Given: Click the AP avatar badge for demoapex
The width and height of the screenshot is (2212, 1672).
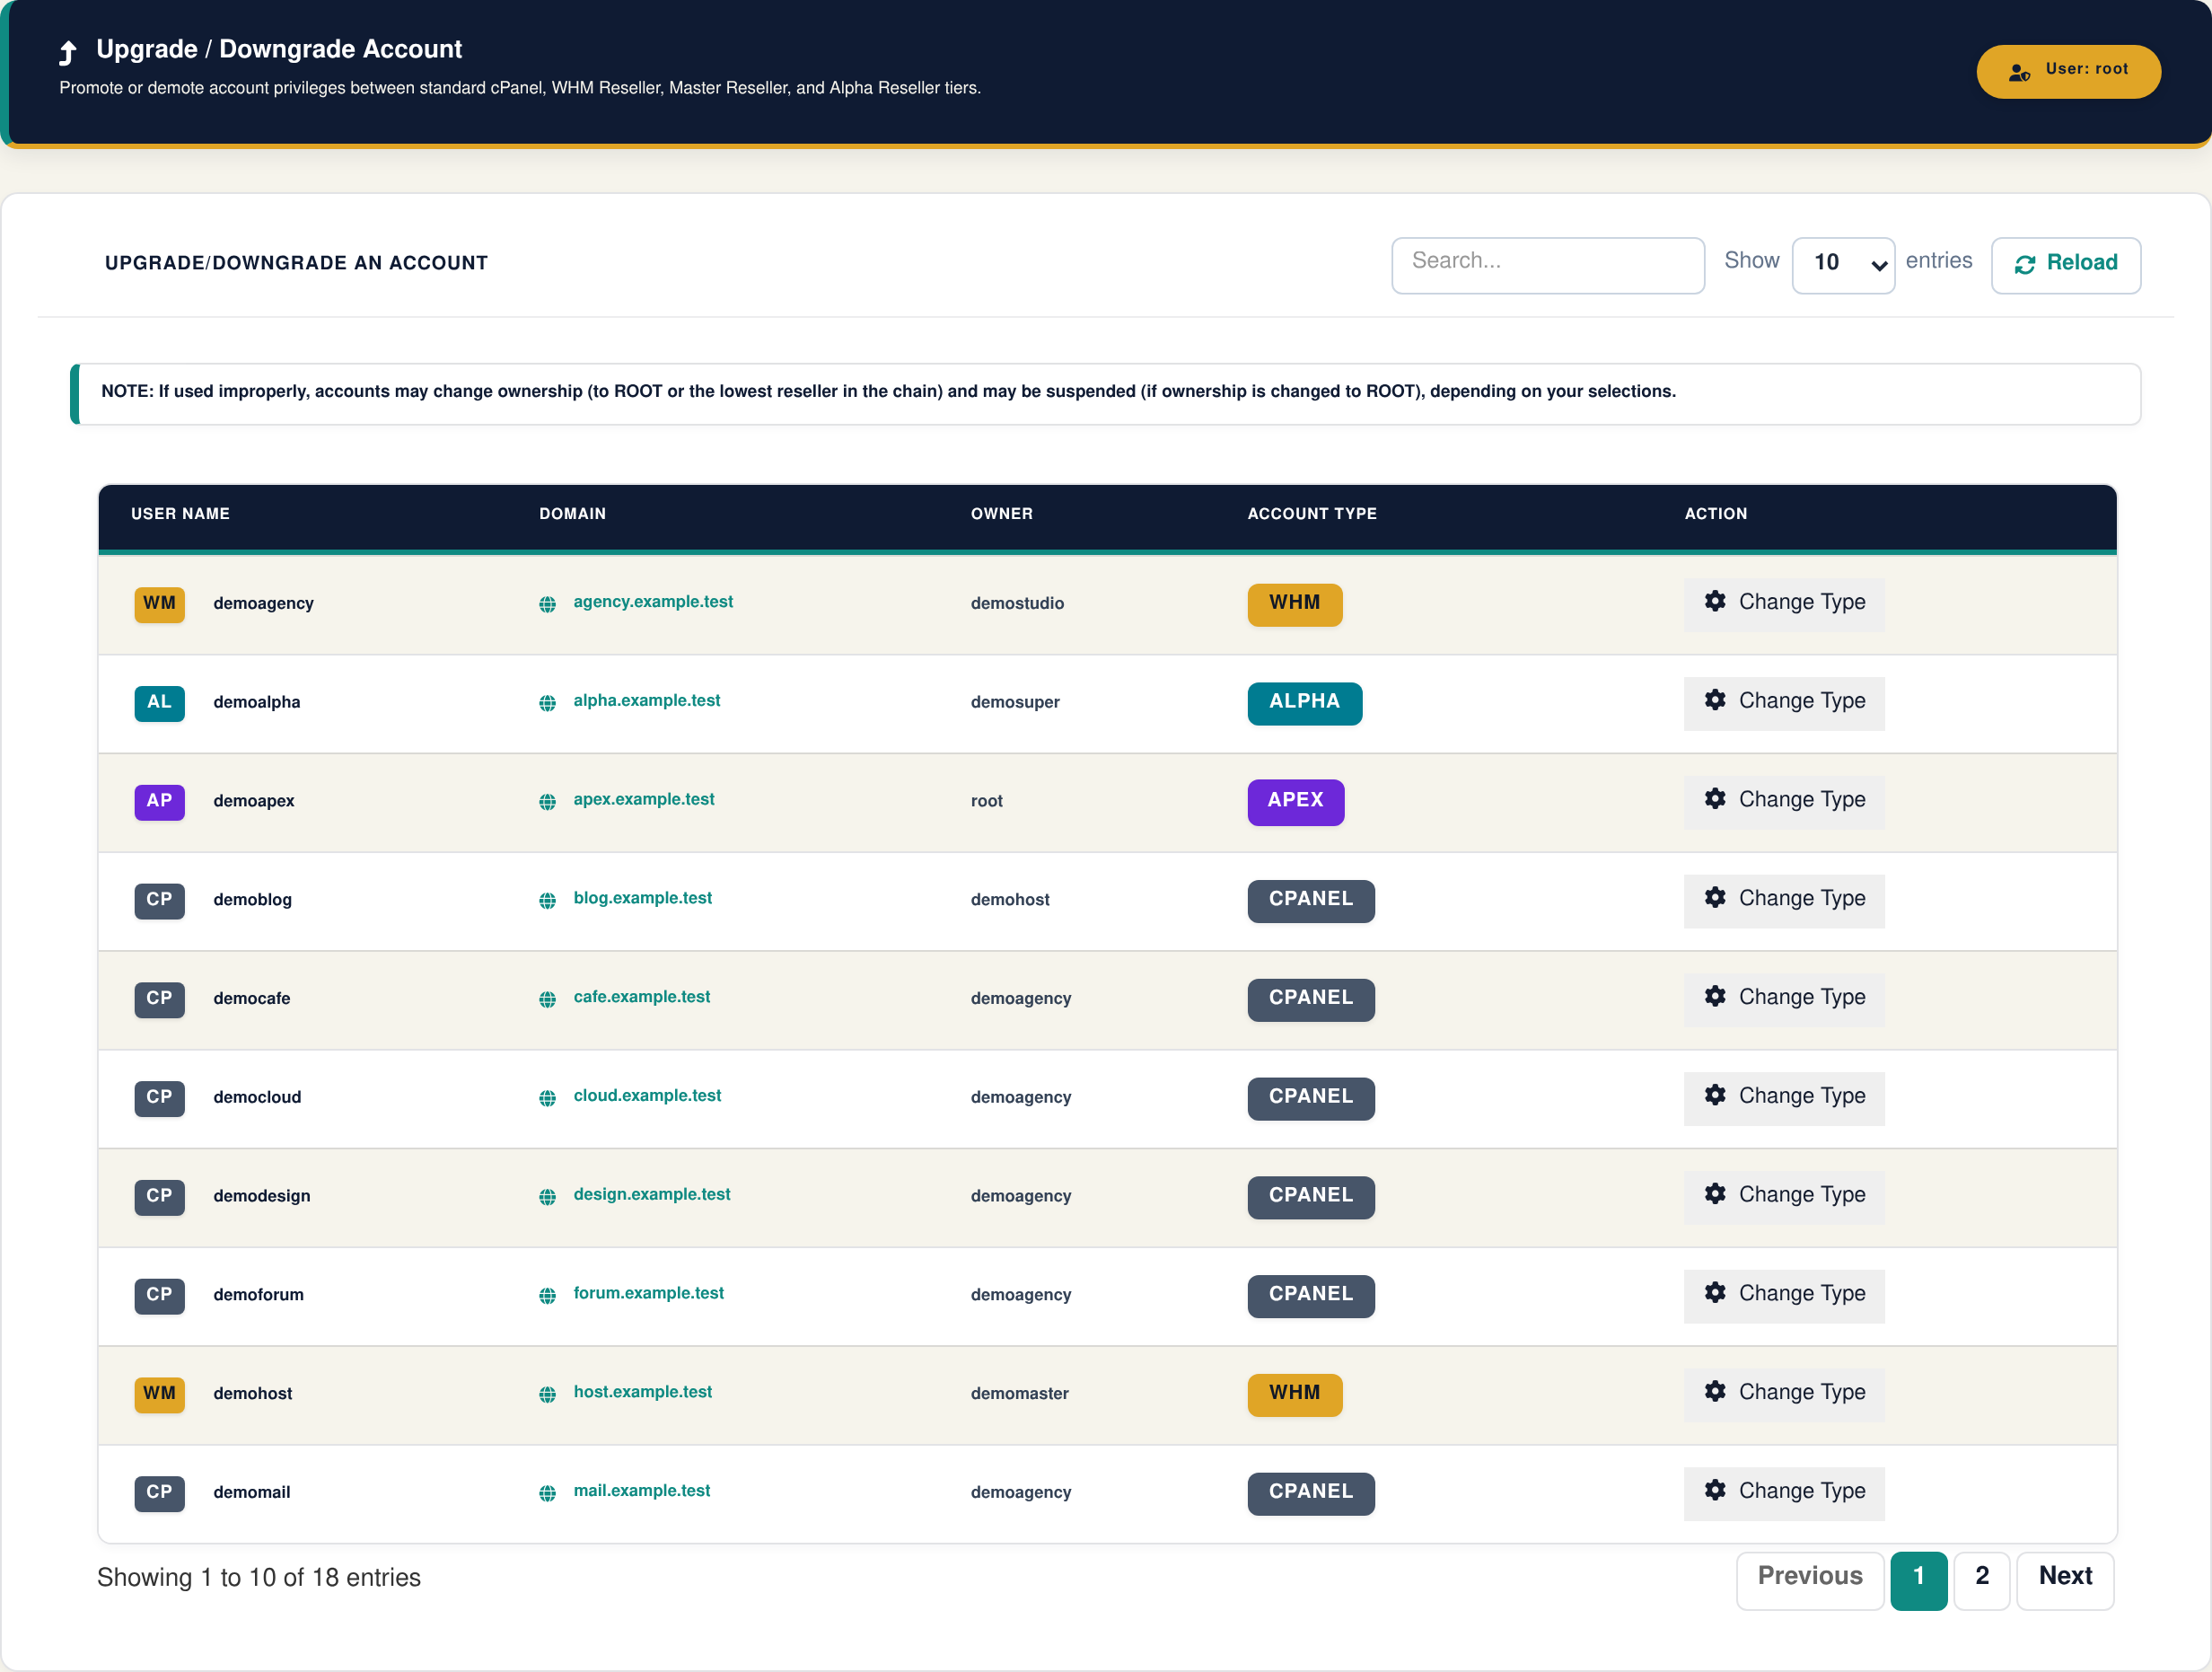Looking at the screenshot, I should (x=159, y=801).
